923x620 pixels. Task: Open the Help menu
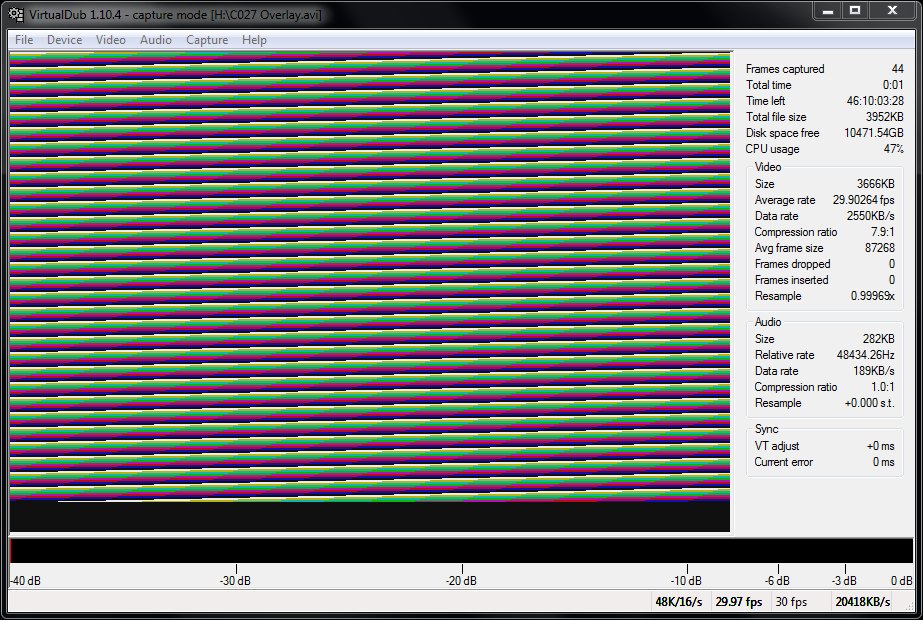pos(254,40)
